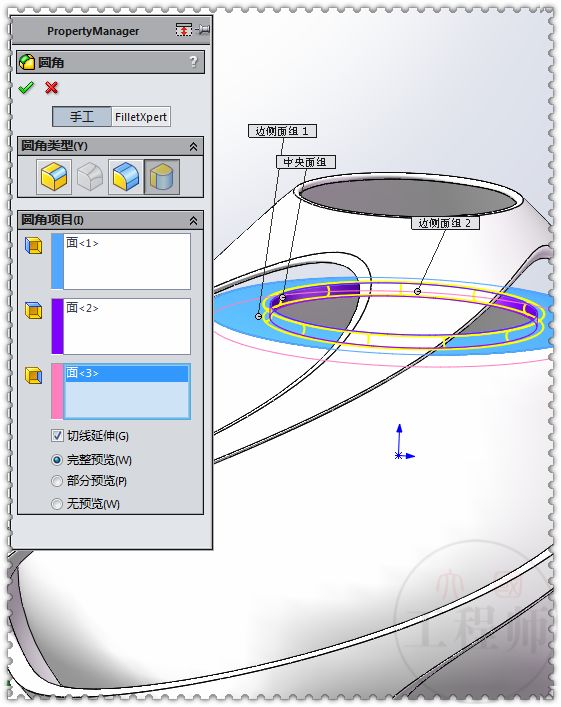Click the 中央面组 callout label
The height and width of the screenshot is (707, 561).
(x=306, y=162)
